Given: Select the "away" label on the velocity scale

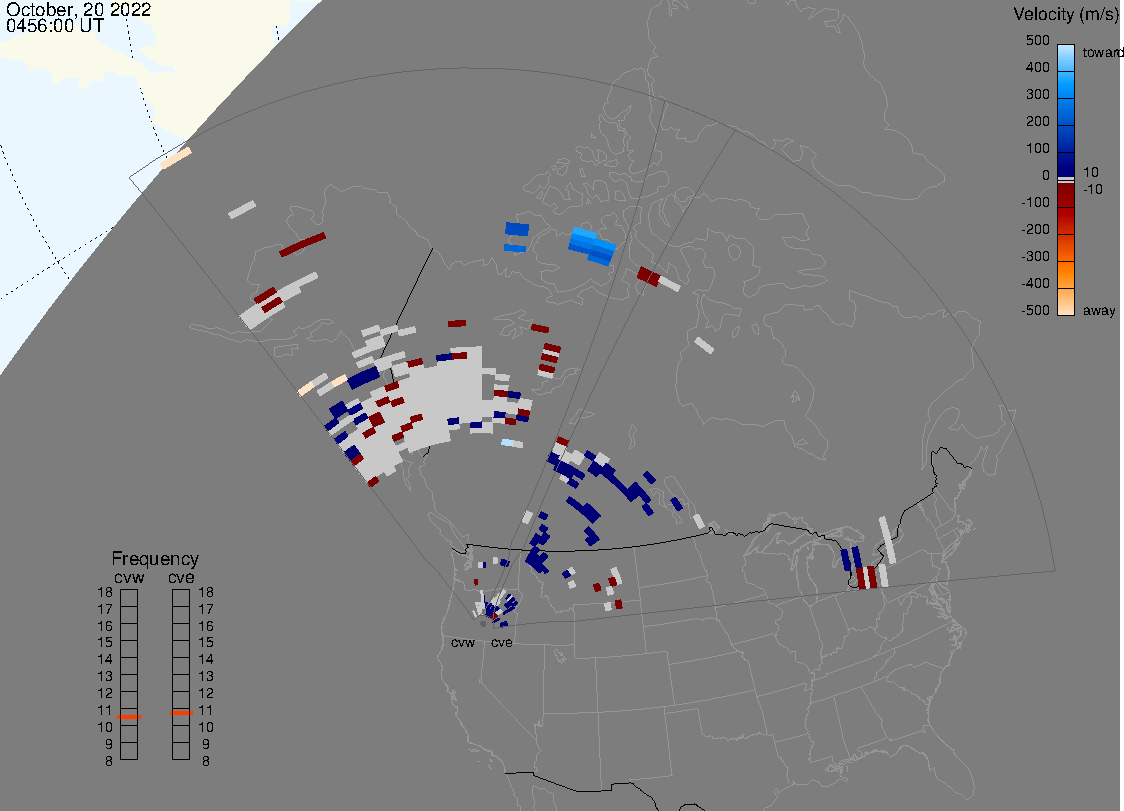Looking at the screenshot, I should click(x=1099, y=310).
